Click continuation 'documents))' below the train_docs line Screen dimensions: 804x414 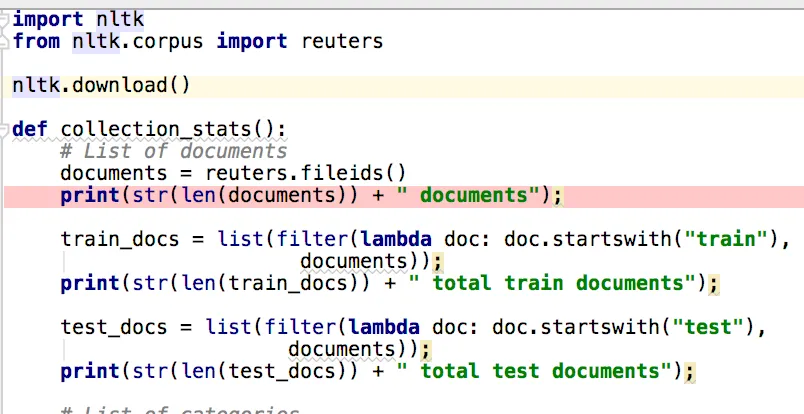(x=365, y=262)
